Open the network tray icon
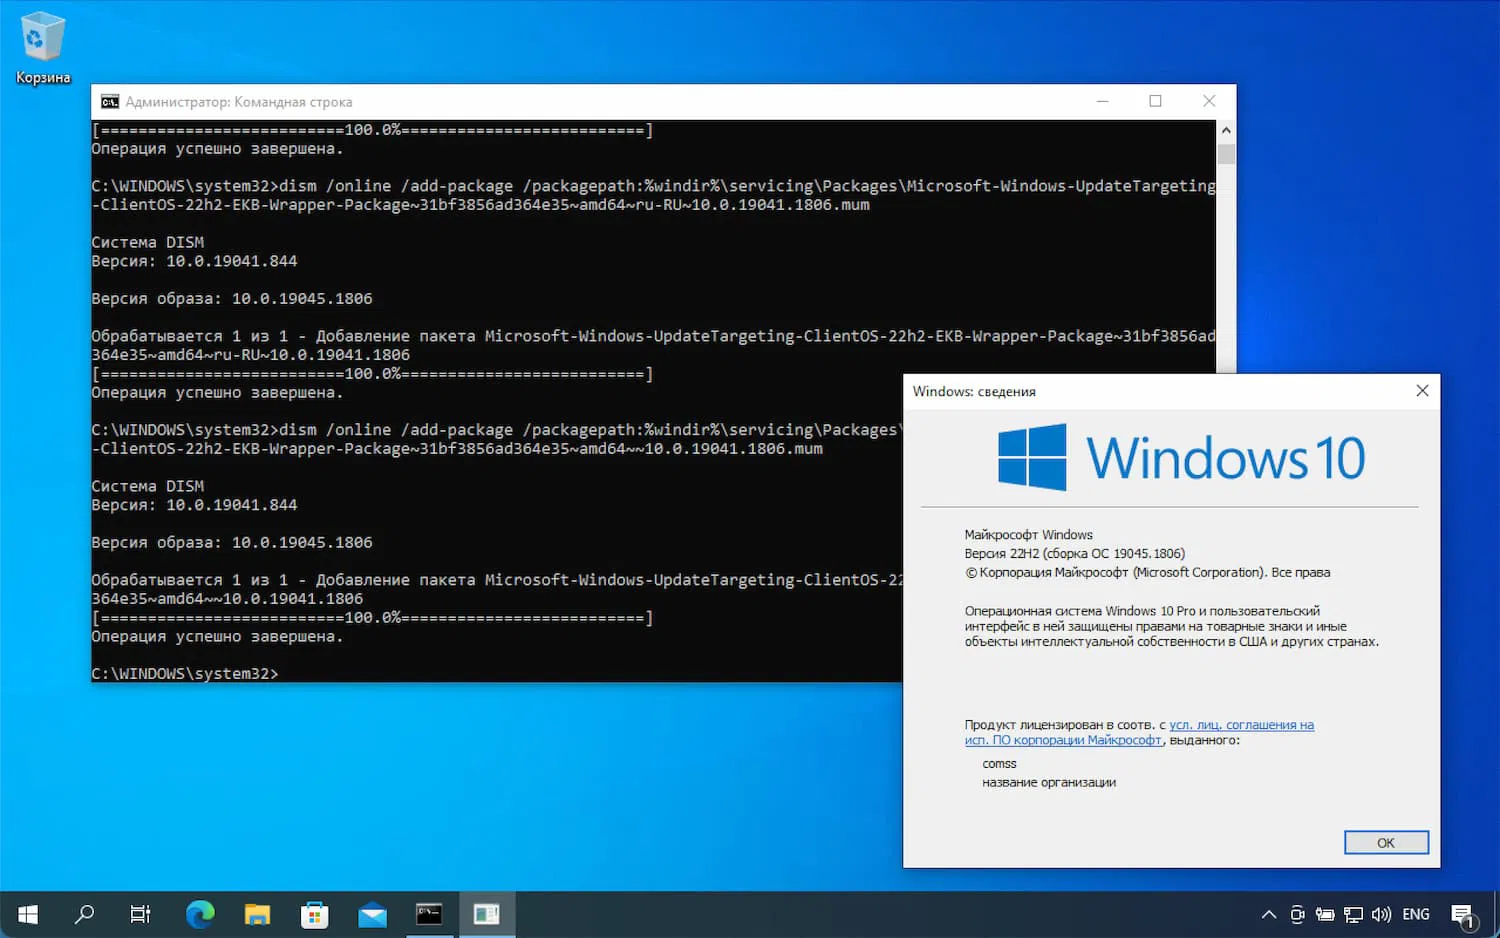The image size is (1500, 938). (1353, 914)
